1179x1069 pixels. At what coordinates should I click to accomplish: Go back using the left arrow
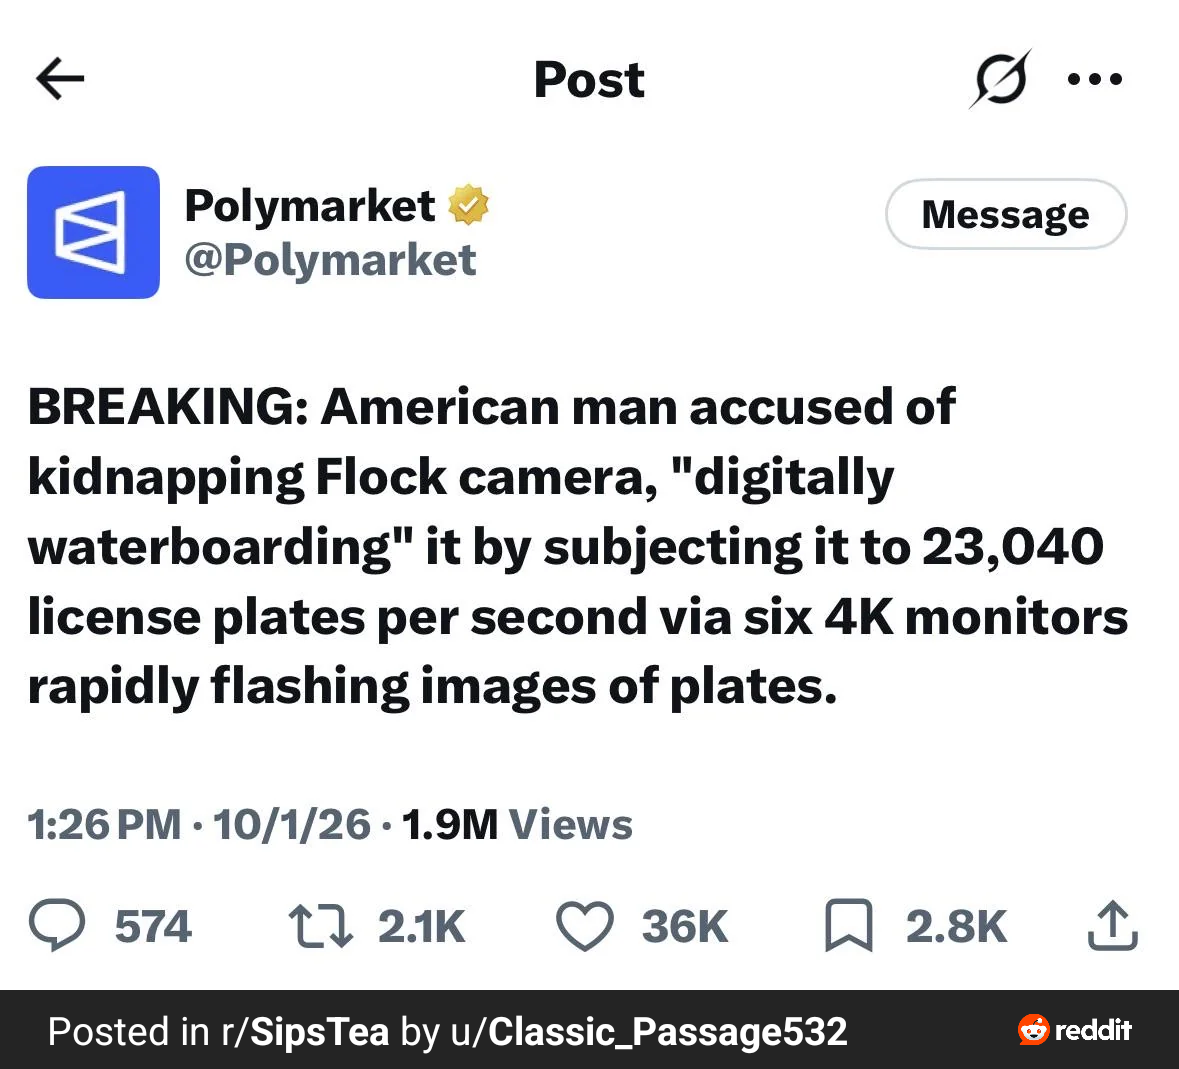point(60,79)
